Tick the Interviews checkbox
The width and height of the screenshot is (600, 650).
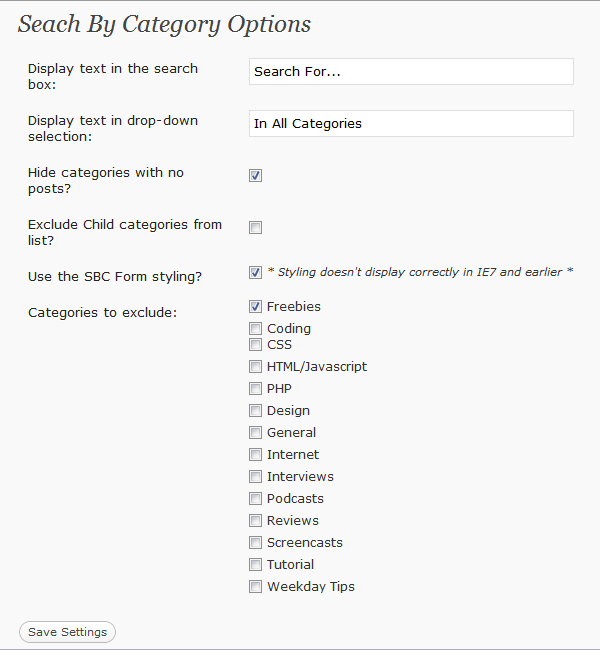(x=255, y=477)
